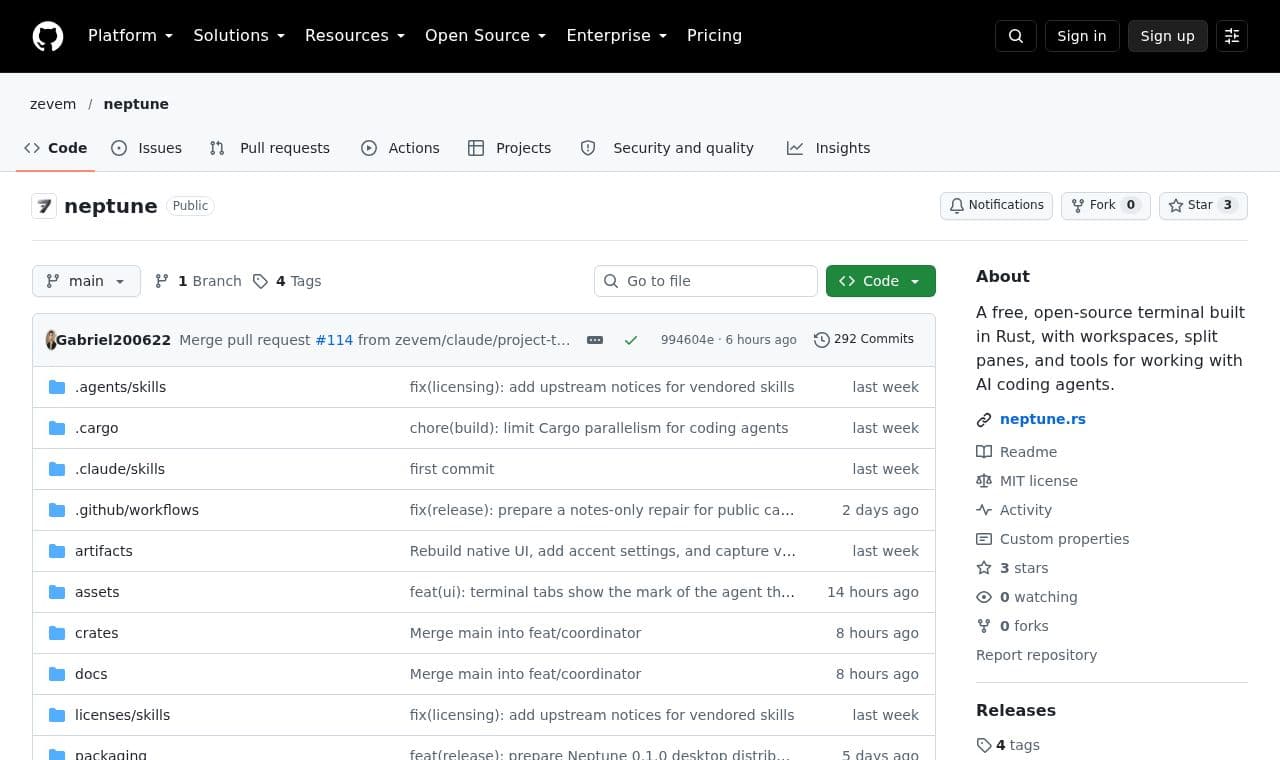Viewport: 1280px width, 760px height.
Task: Open the green Code dropdown button
Action: [x=881, y=281]
